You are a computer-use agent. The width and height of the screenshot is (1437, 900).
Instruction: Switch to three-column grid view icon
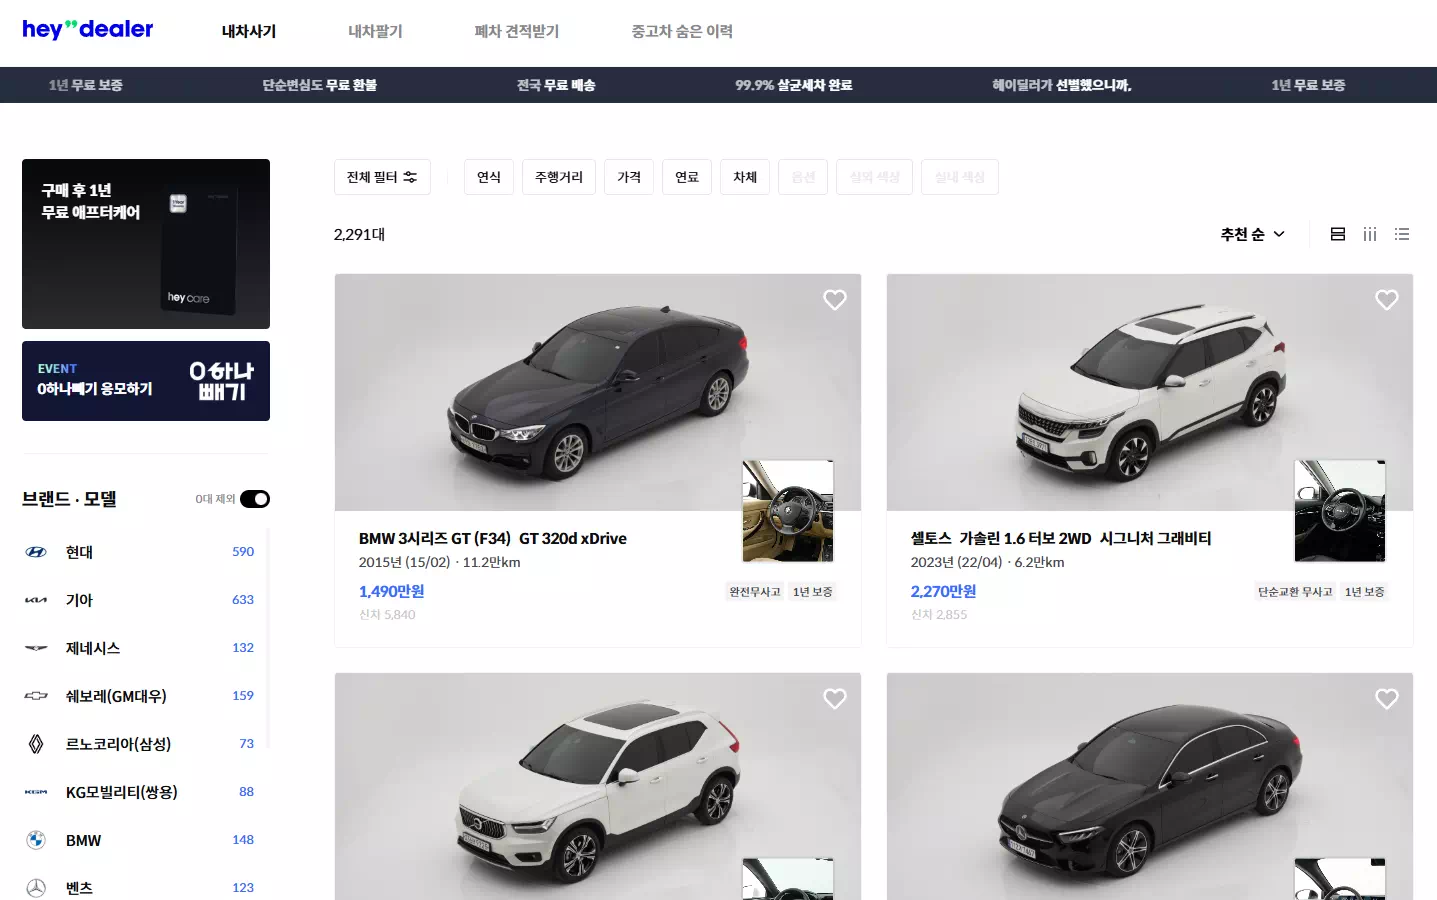[x=1370, y=234]
